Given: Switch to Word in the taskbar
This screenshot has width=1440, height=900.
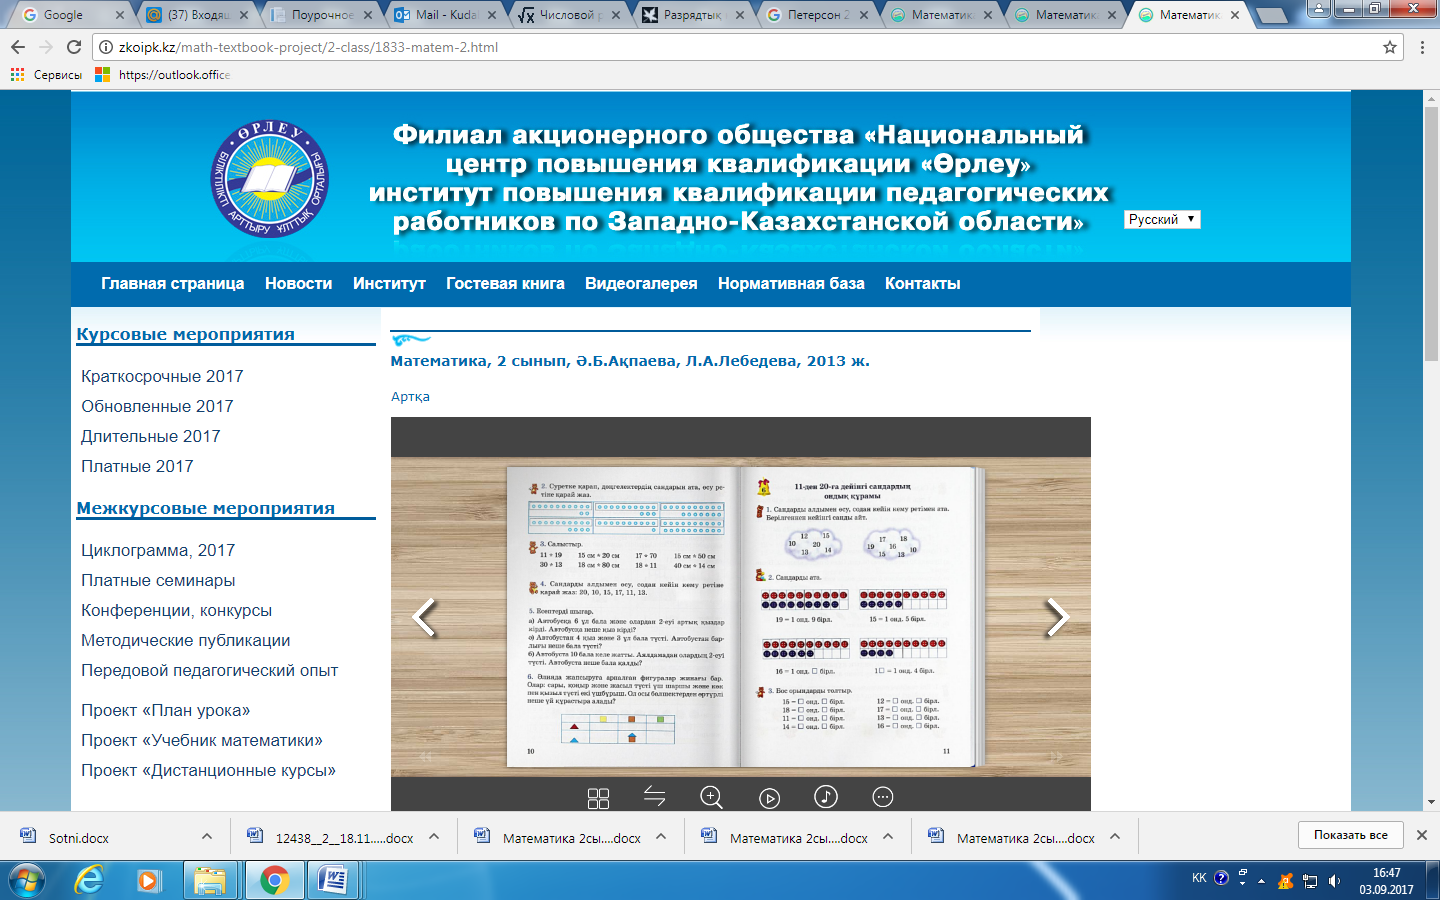Looking at the screenshot, I should (332, 880).
